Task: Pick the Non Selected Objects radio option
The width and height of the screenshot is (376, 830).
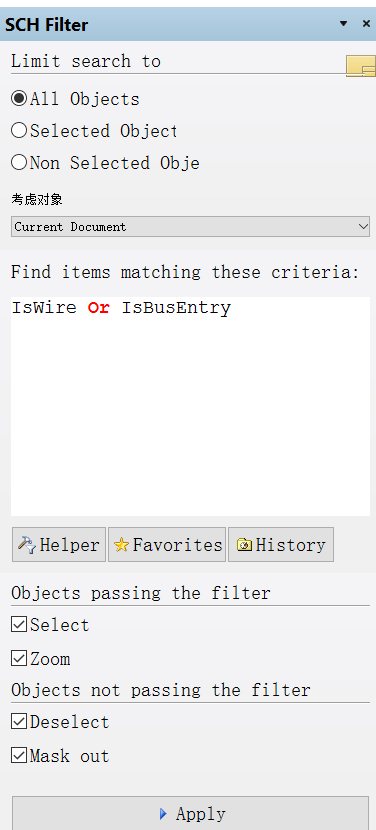Action: click(x=19, y=163)
